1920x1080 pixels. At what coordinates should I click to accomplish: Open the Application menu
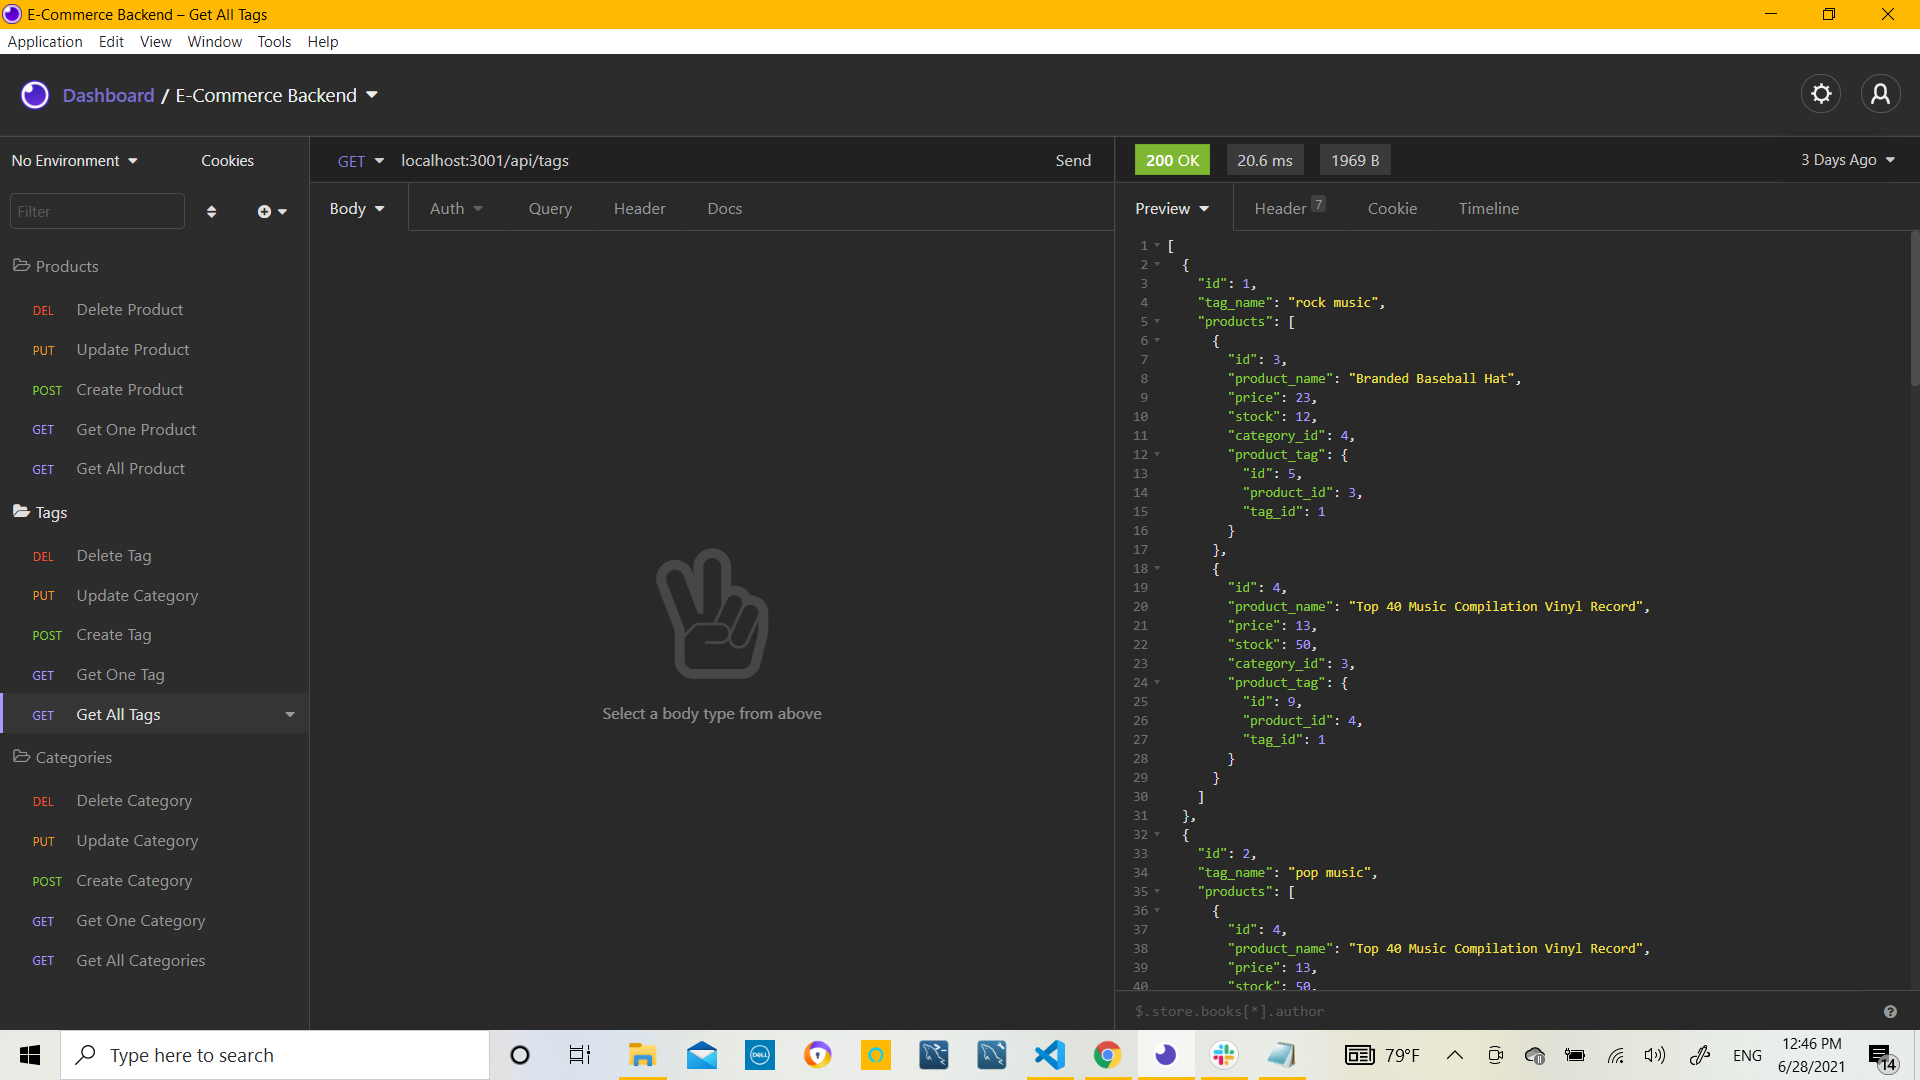coord(45,41)
